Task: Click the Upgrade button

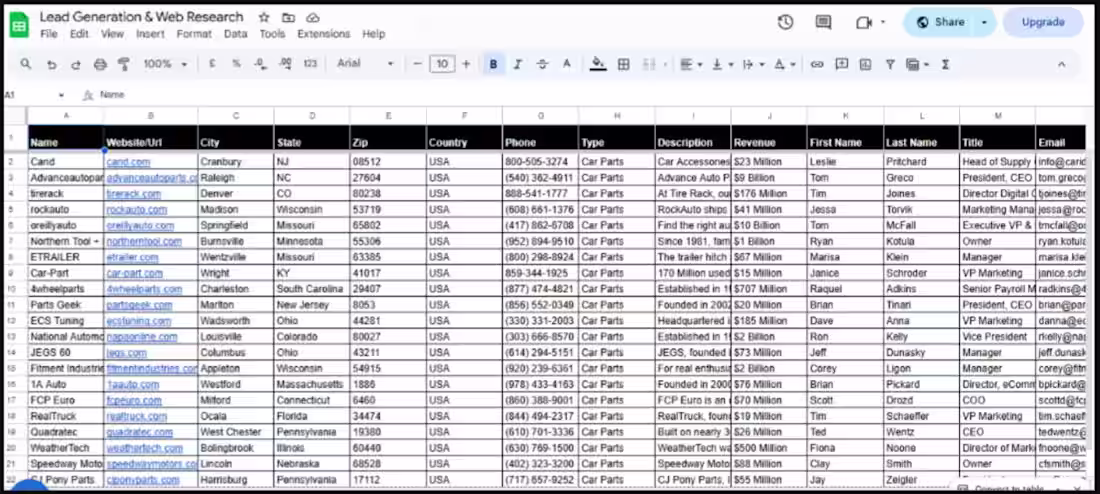Action: click(1042, 22)
